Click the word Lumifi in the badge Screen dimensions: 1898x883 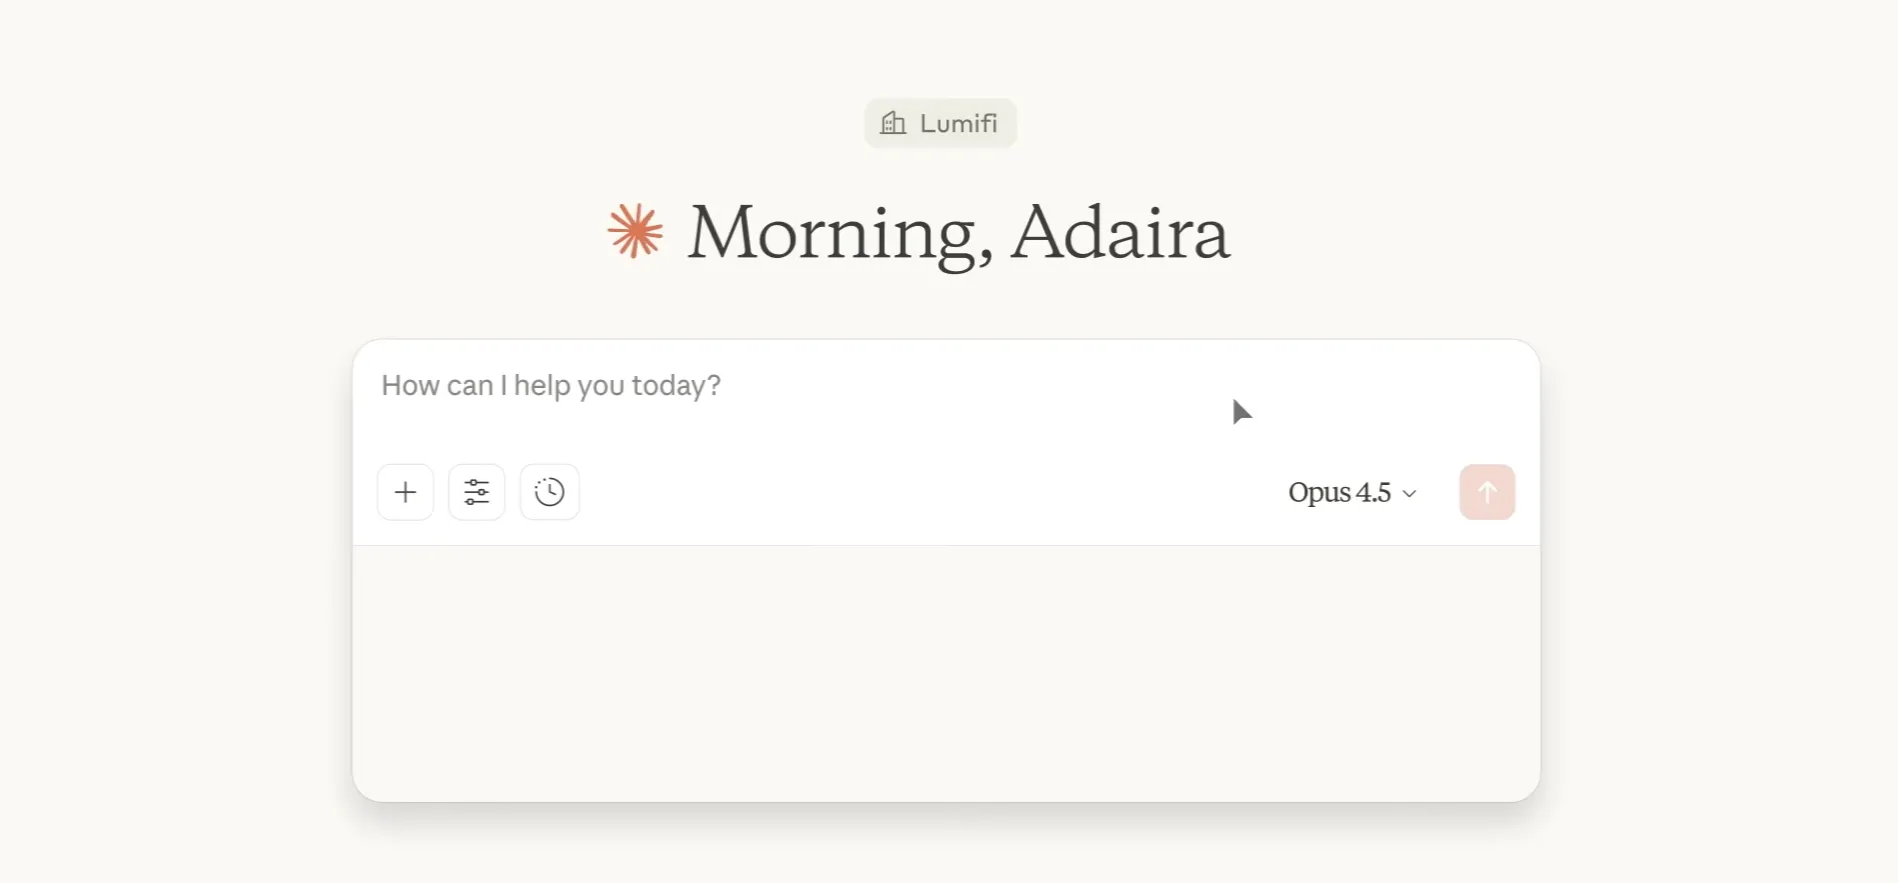(958, 123)
